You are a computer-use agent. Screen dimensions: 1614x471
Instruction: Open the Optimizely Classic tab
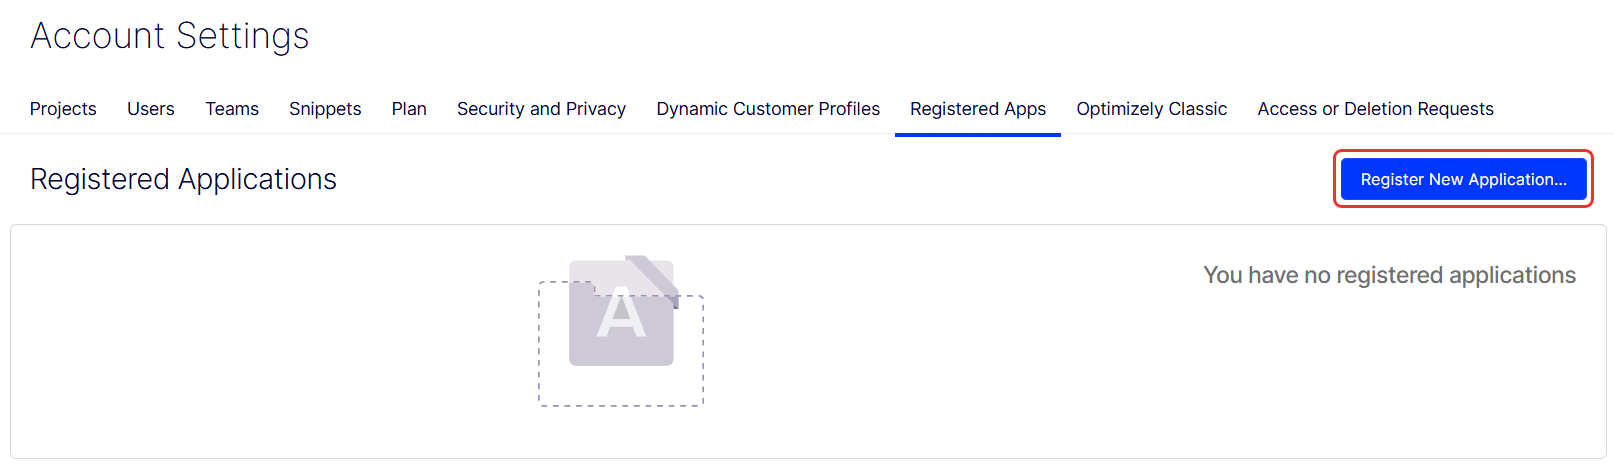pos(1152,109)
